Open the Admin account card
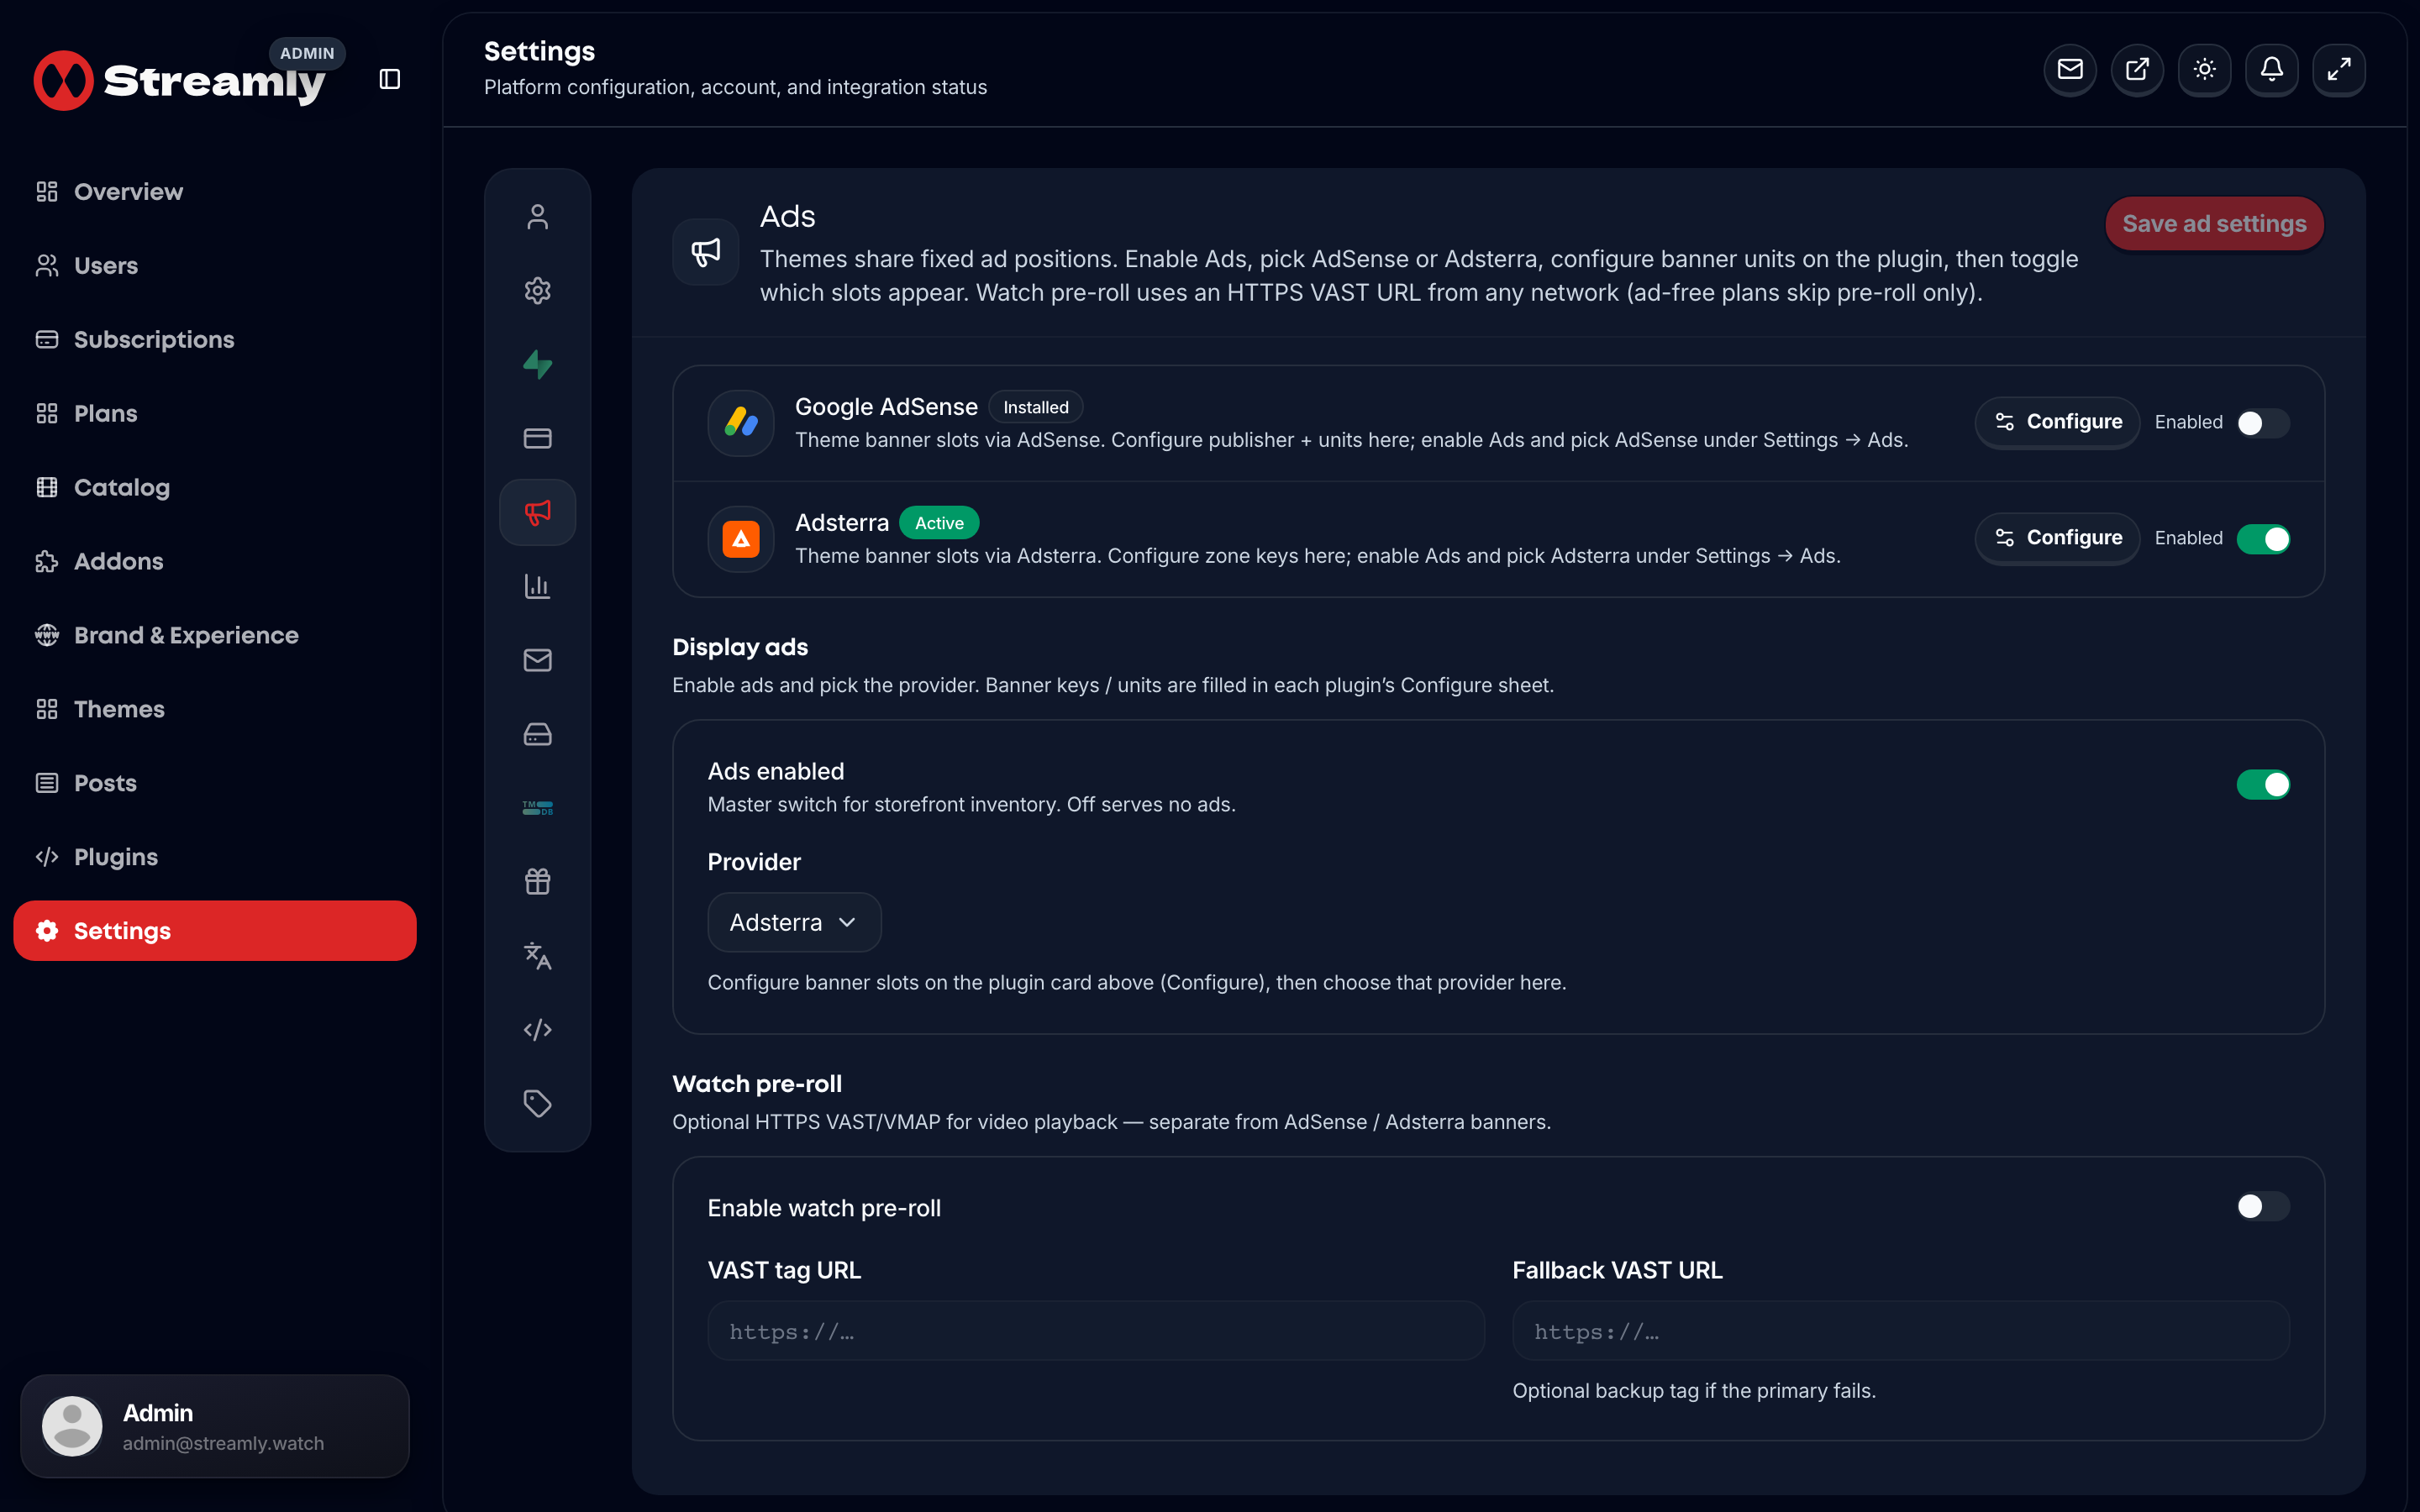This screenshot has height=1512, width=2420. click(x=215, y=1426)
